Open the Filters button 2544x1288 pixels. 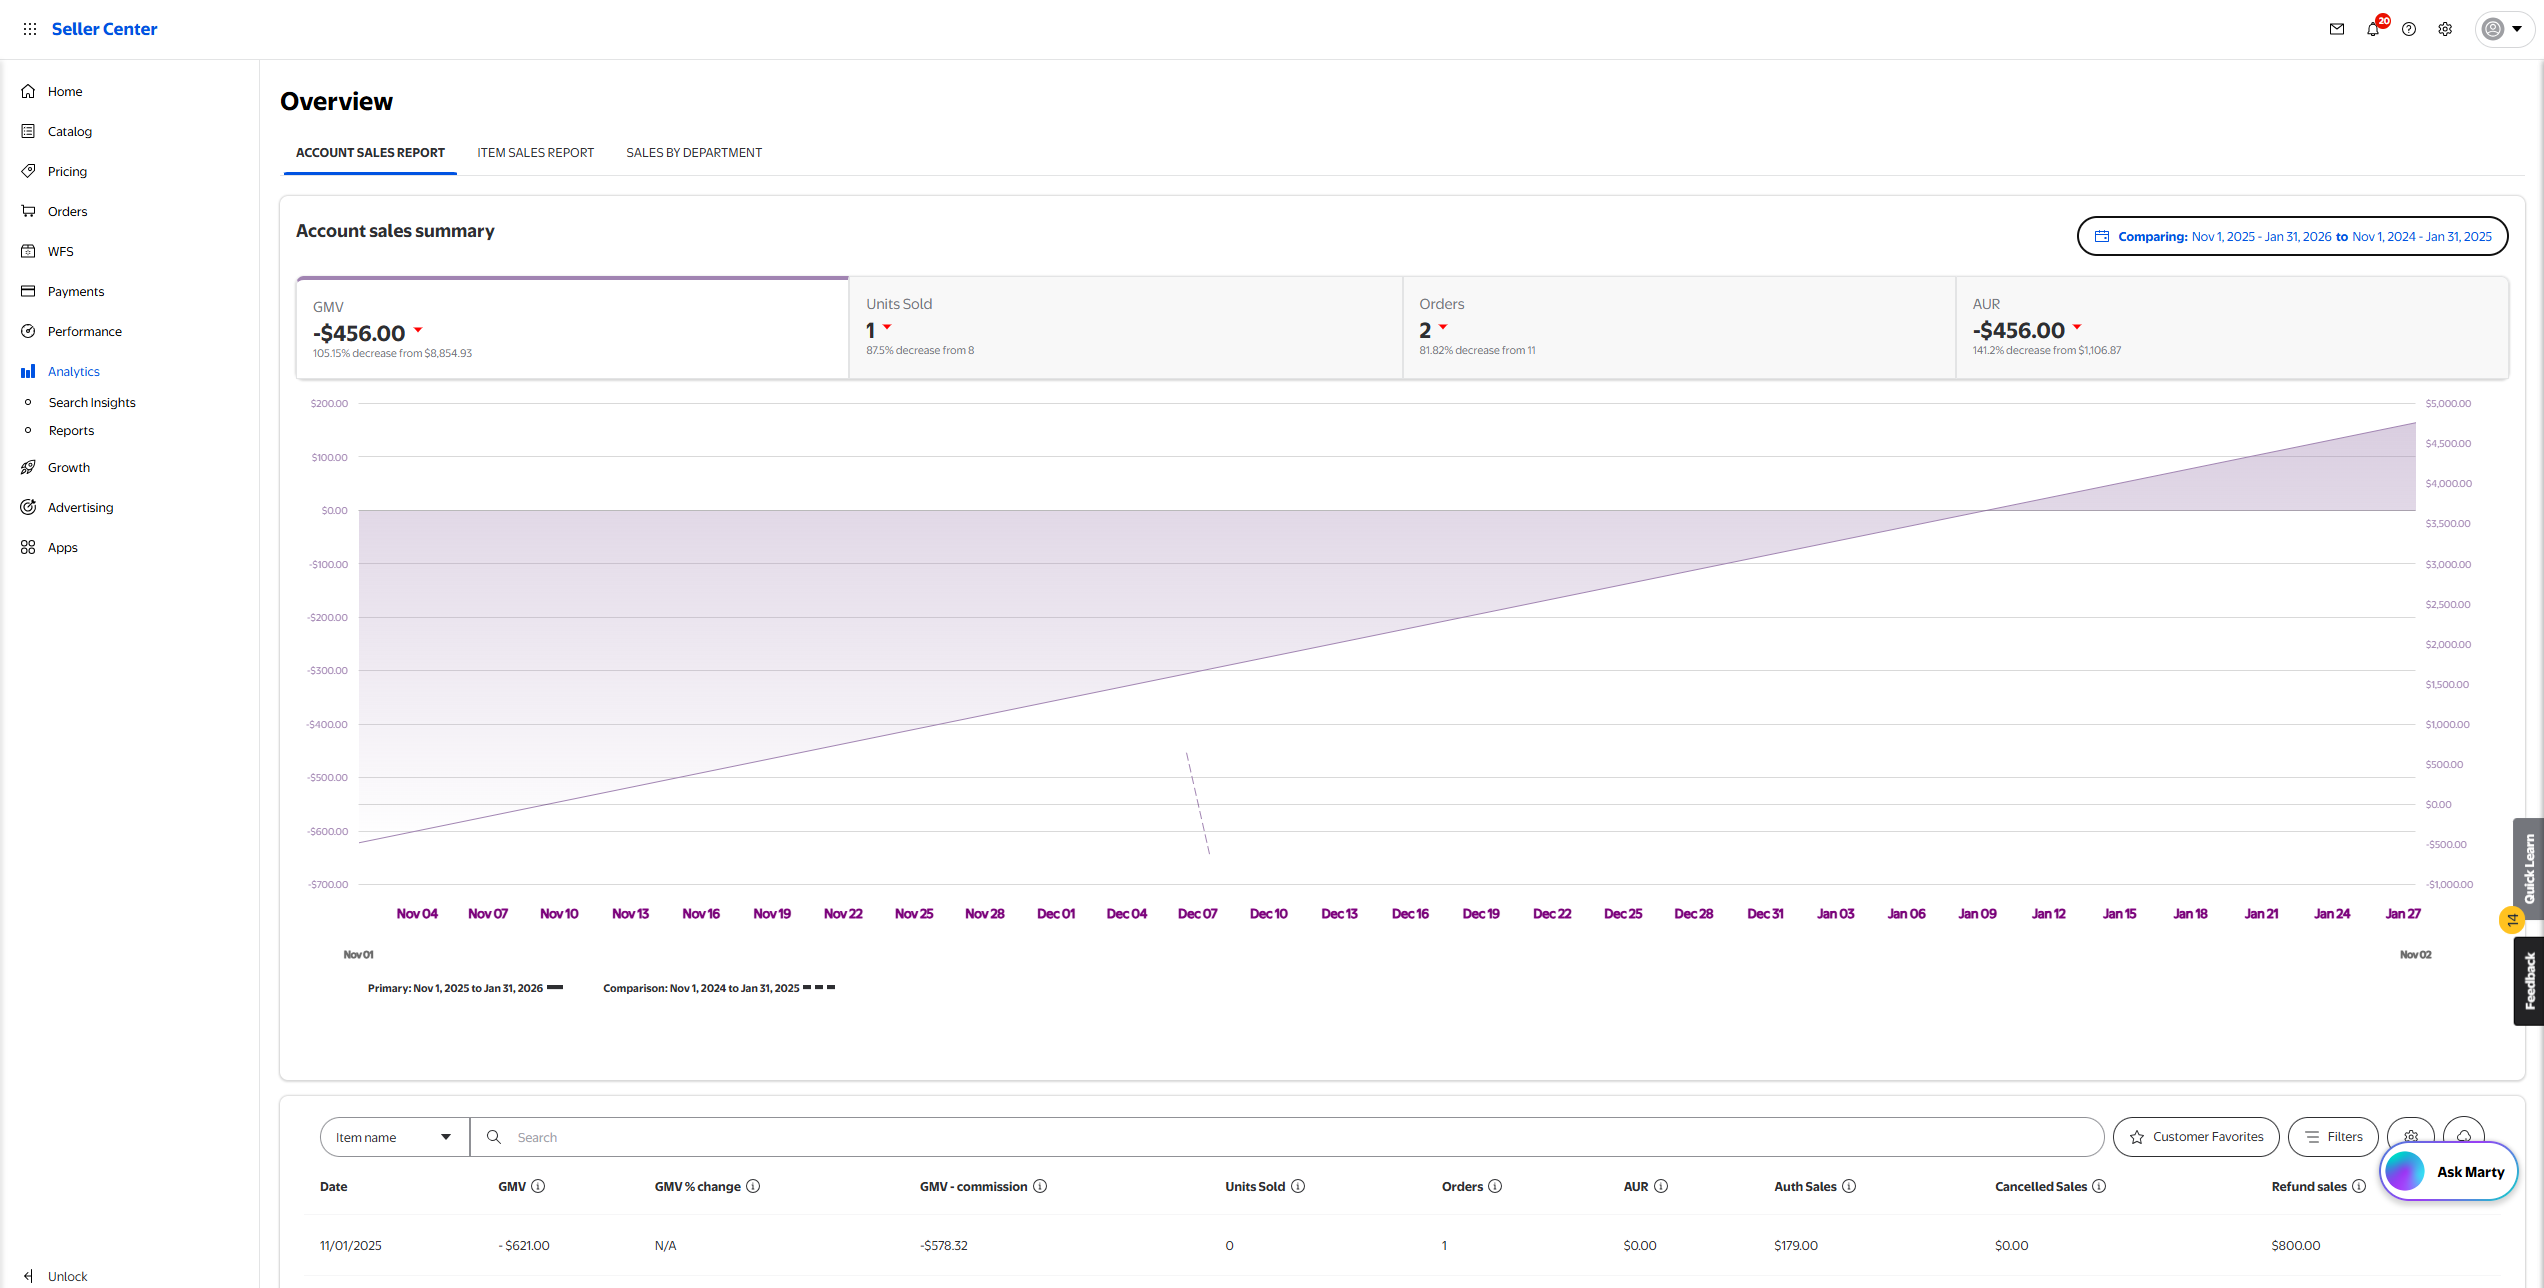pos(2333,1137)
